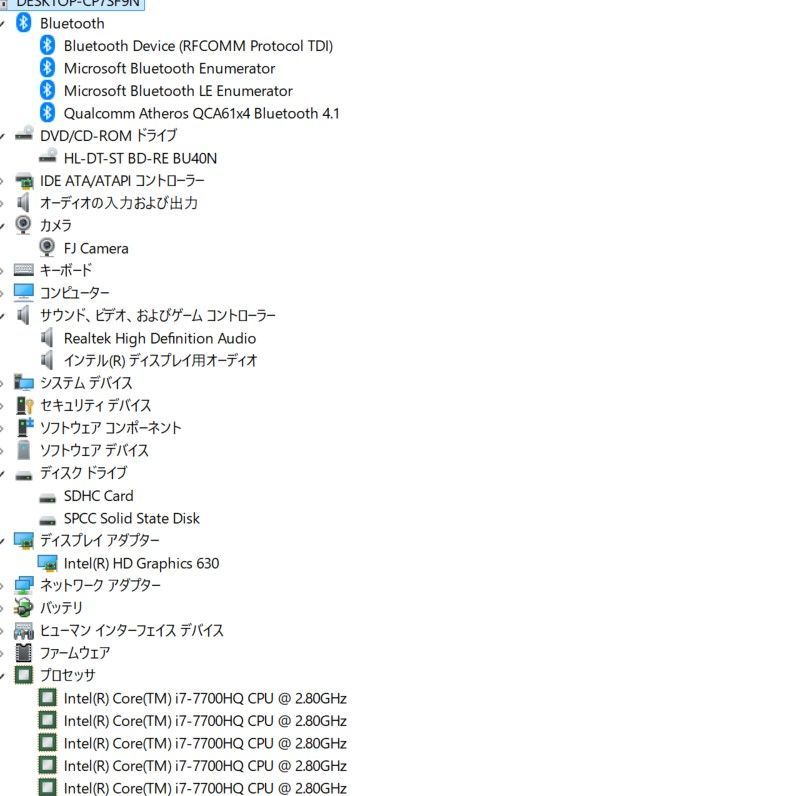This screenshot has width=792, height=796.
Task: Expand the コンピューター category arrow
Action: 2,293
